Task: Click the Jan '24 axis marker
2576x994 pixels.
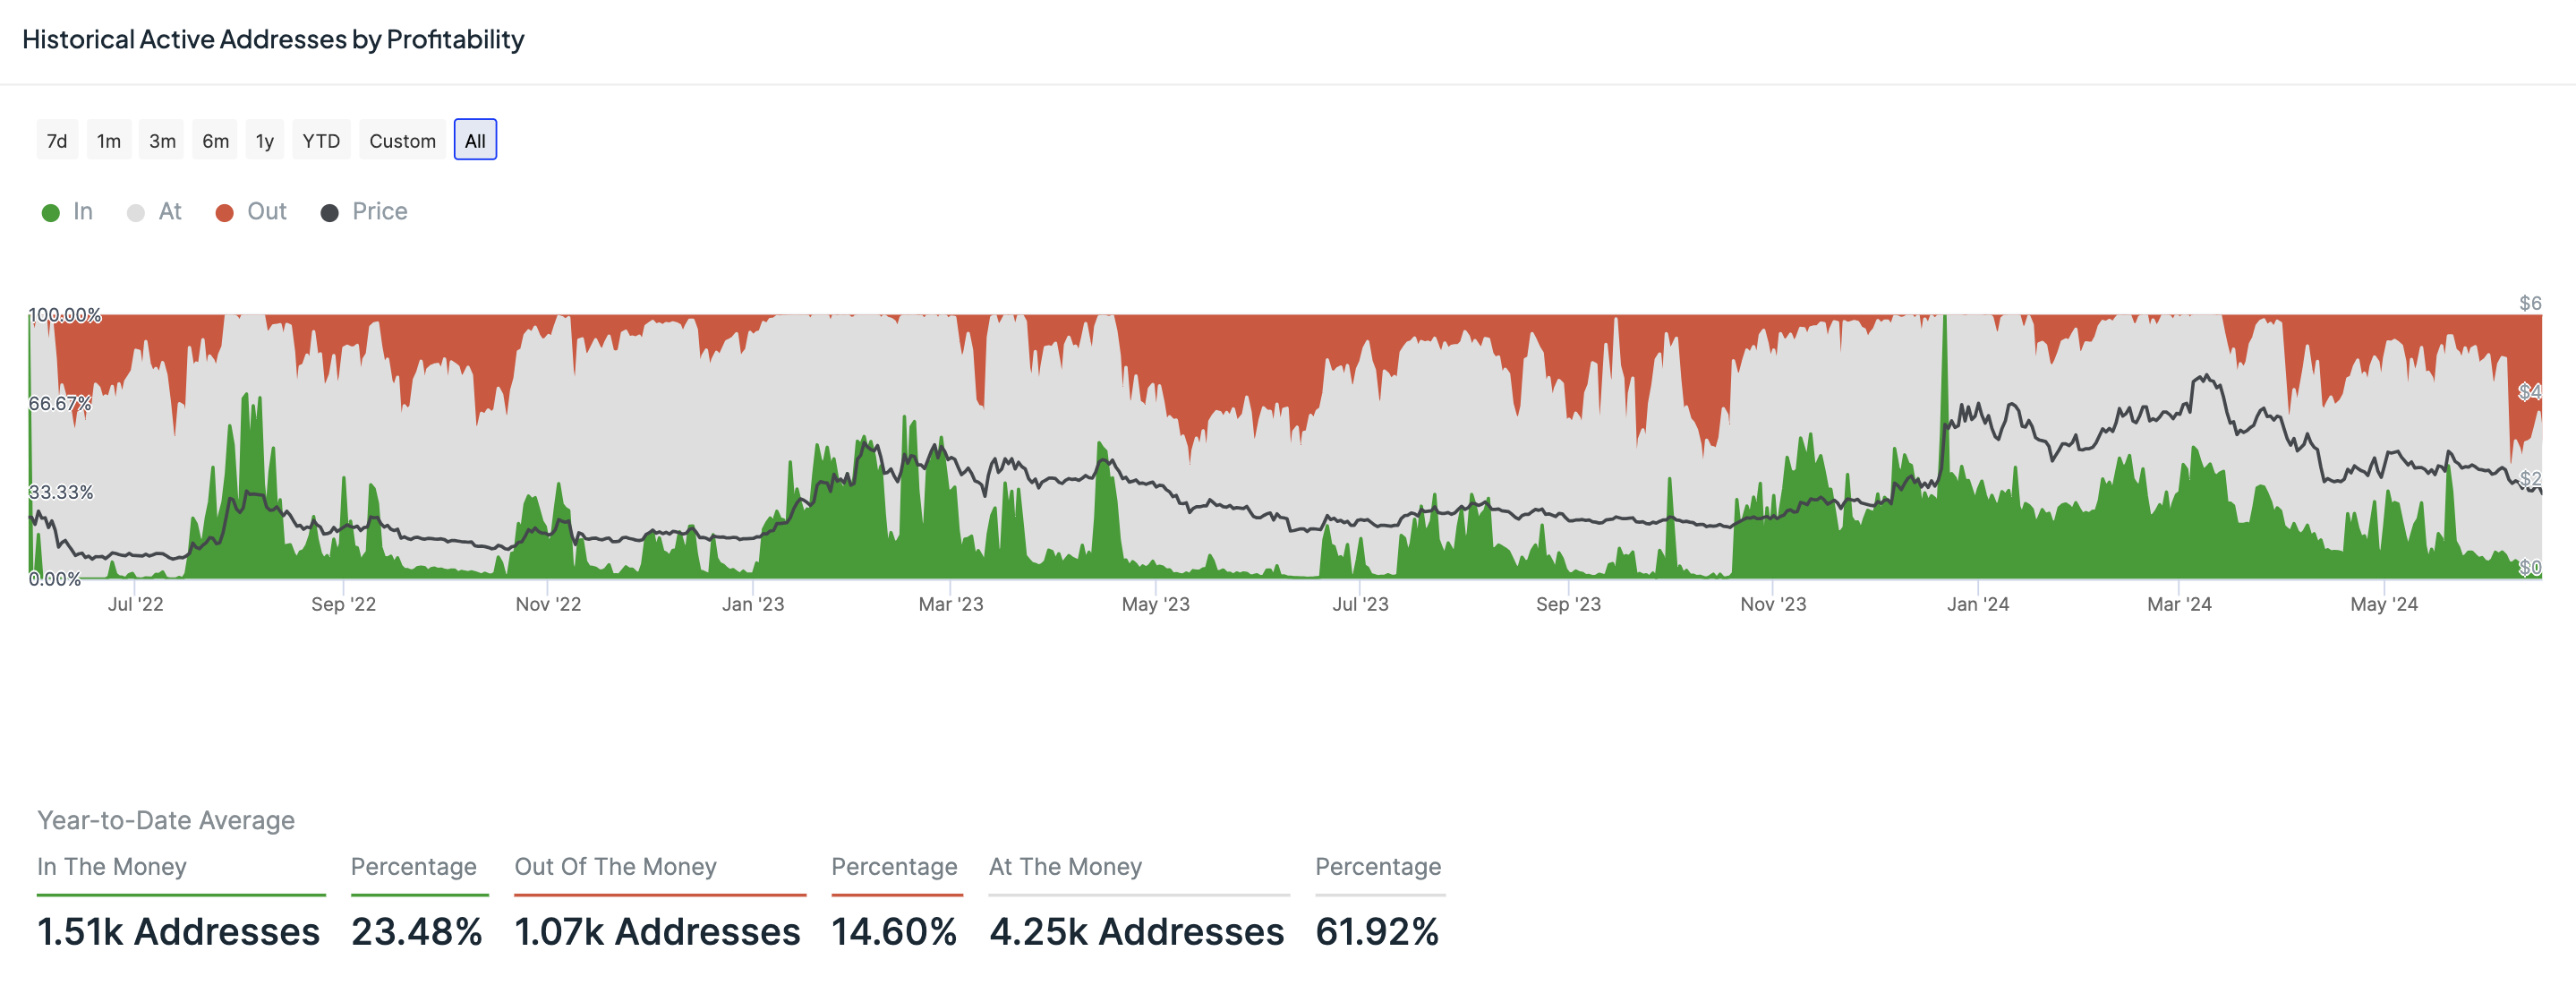Action: click(1977, 604)
